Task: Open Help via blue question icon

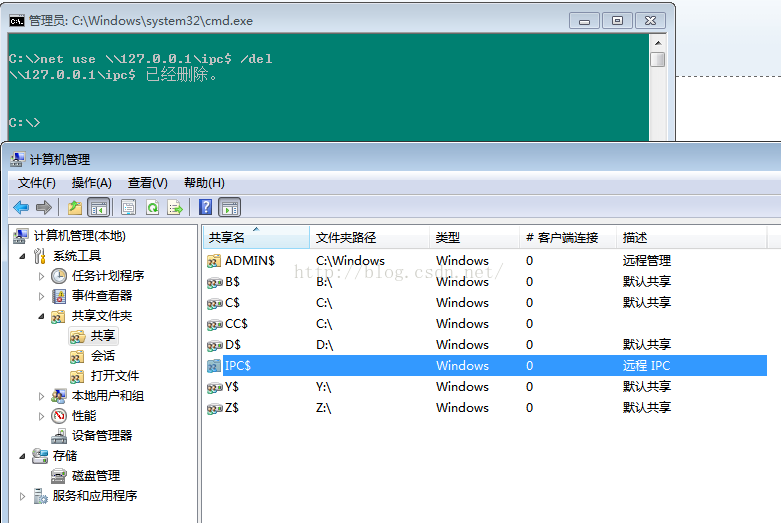Action: point(205,207)
